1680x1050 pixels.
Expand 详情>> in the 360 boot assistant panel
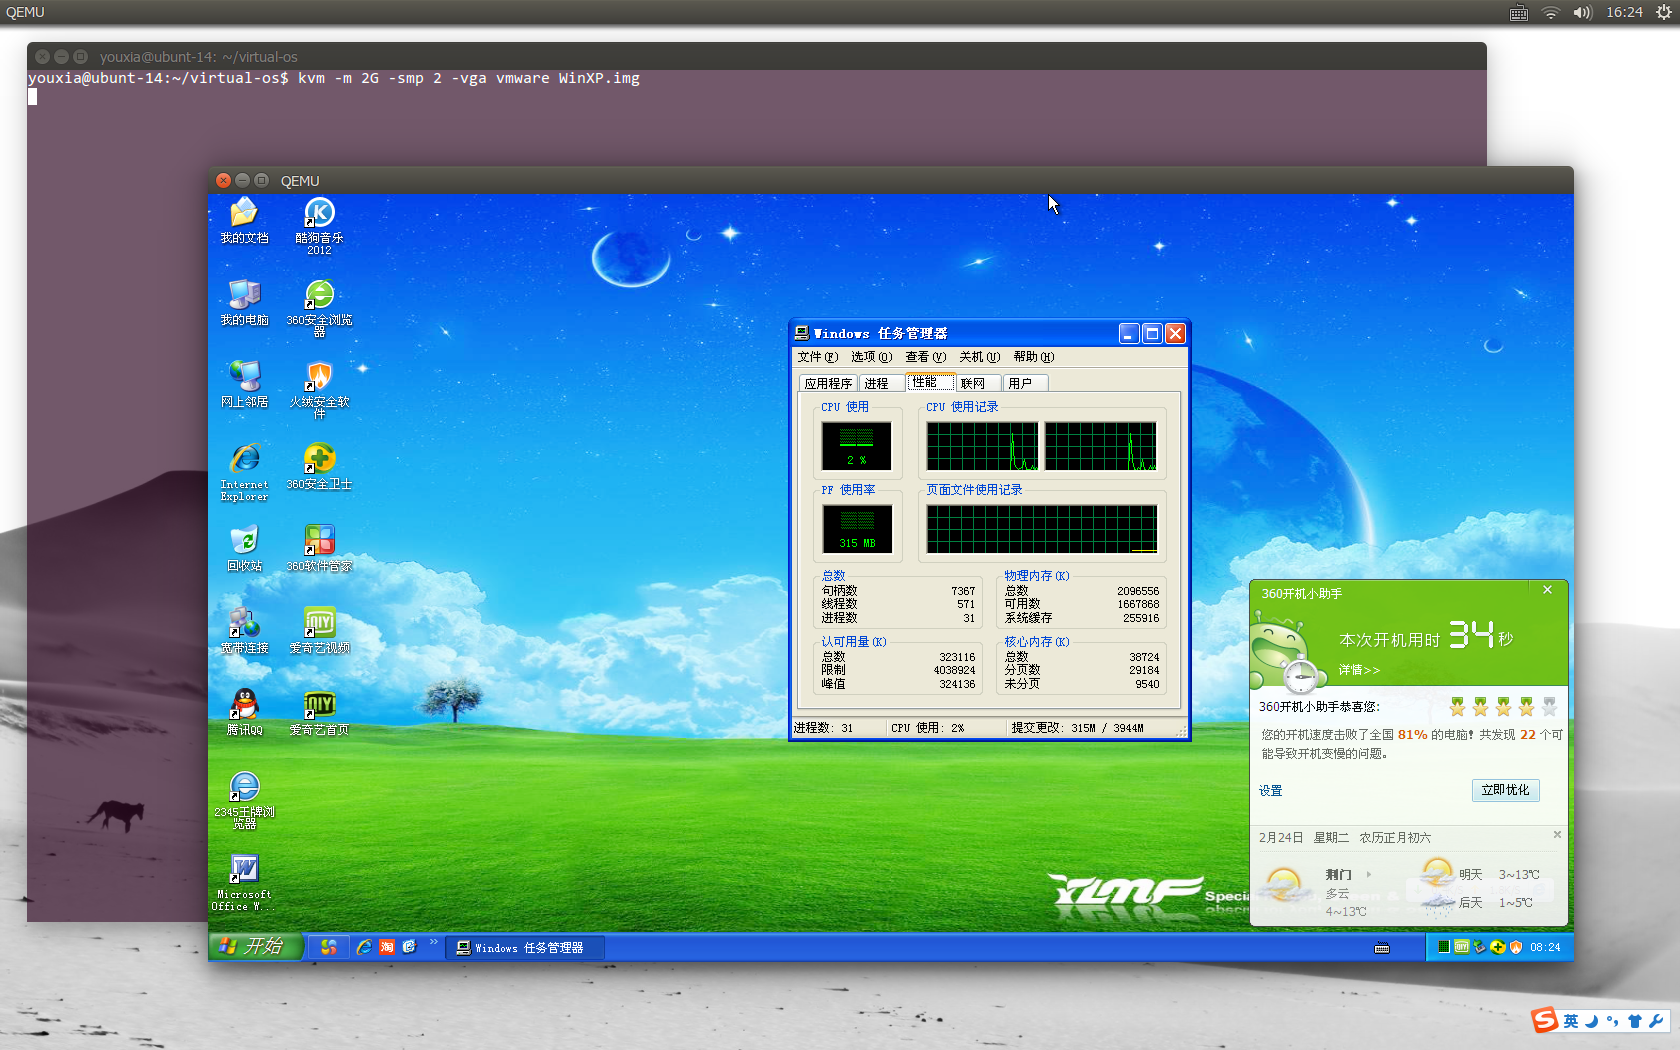tap(1359, 671)
